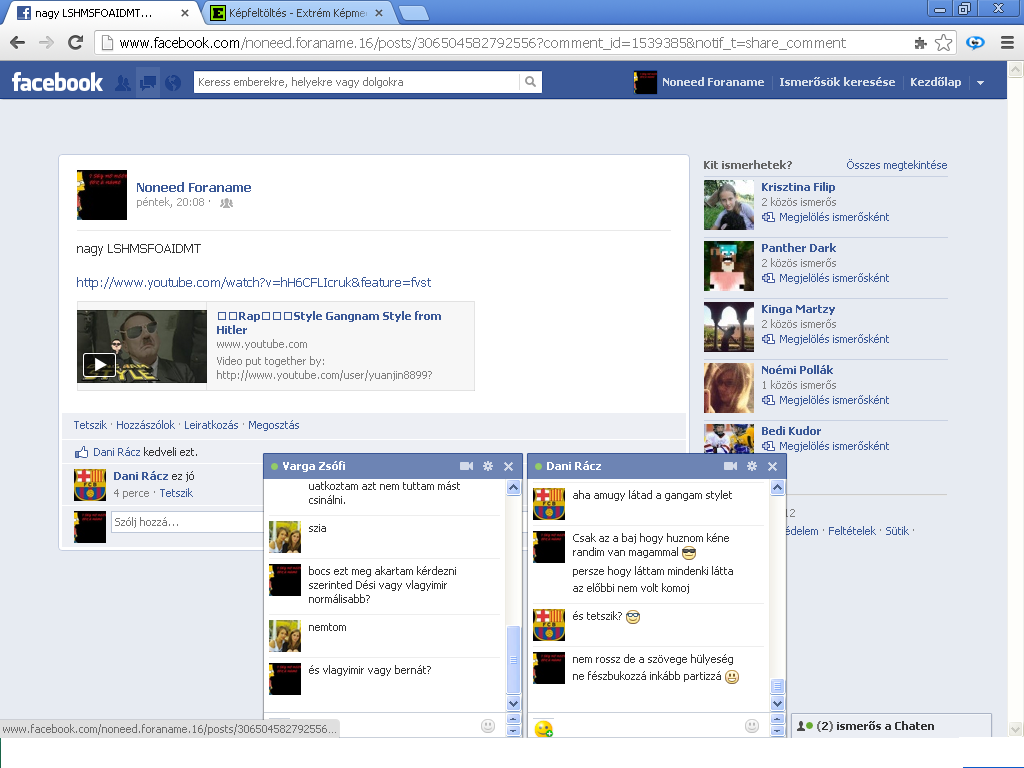Open the friend requests icon in header
1024x768 pixels.
tap(123, 83)
